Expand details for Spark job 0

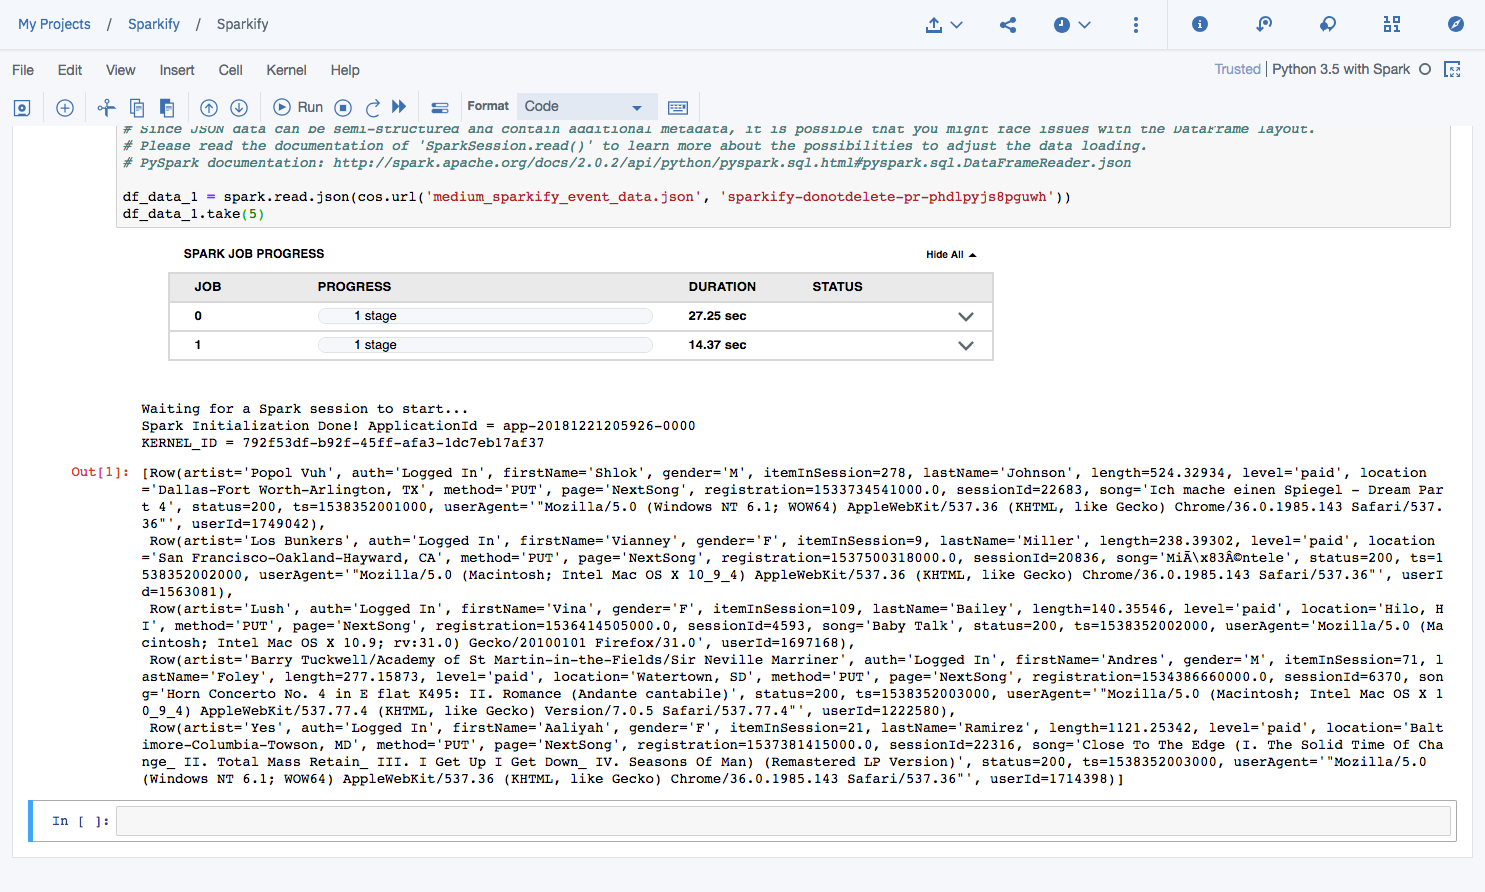[x=965, y=317]
